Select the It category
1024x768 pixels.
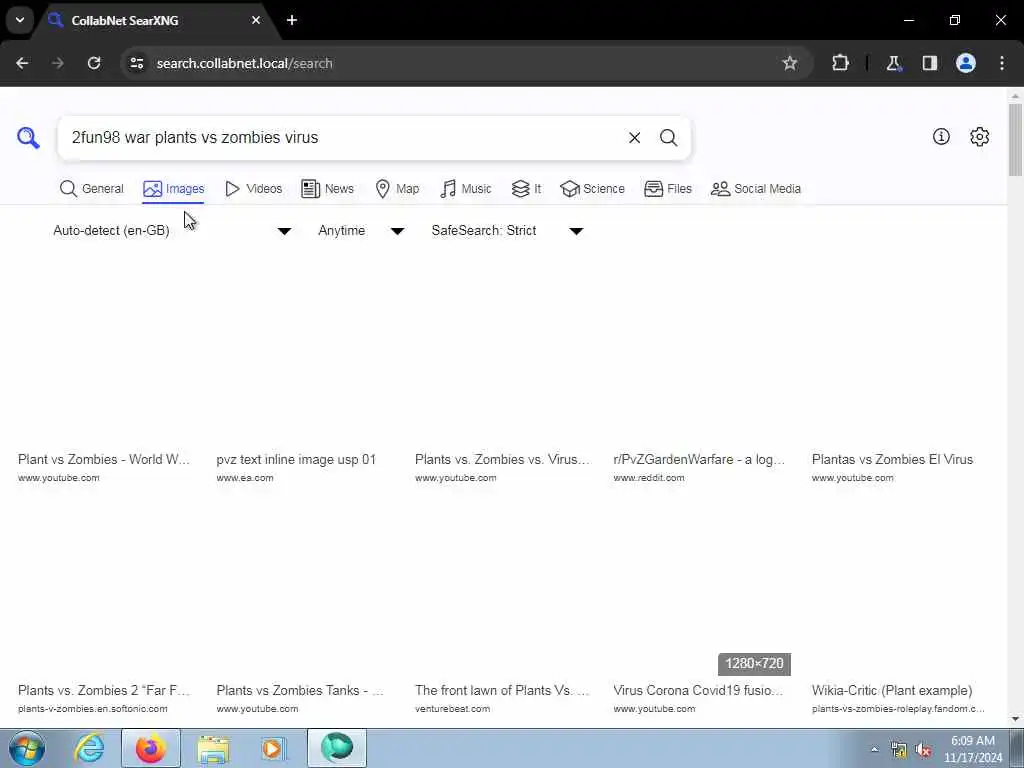(526, 189)
